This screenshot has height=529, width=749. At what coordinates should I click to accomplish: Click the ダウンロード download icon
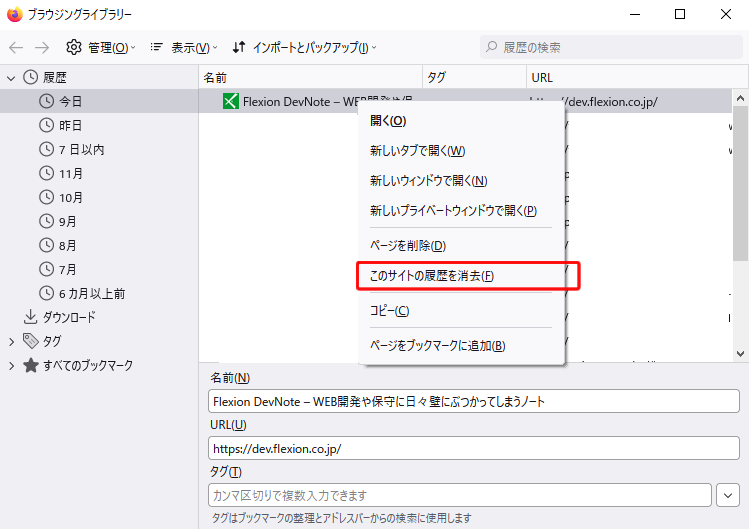click(x=31, y=317)
